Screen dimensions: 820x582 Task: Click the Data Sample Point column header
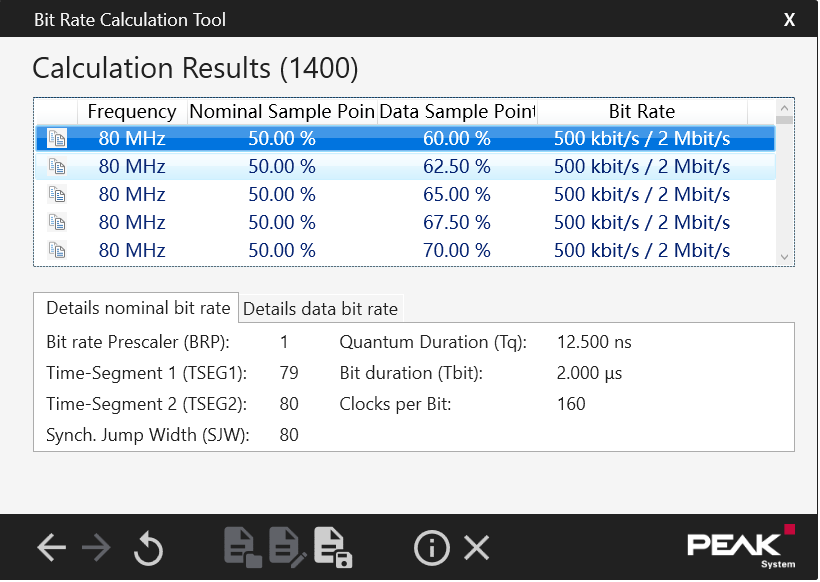click(x=457, y=111)
